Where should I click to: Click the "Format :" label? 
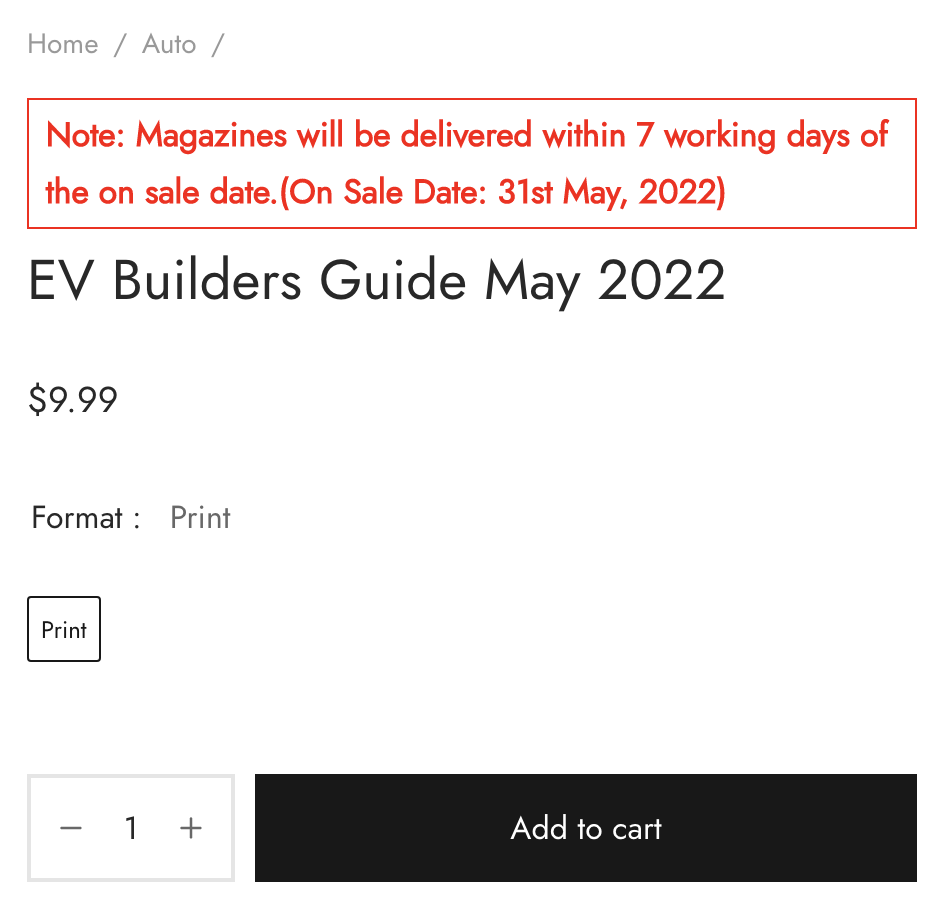(x=86, y=518)
